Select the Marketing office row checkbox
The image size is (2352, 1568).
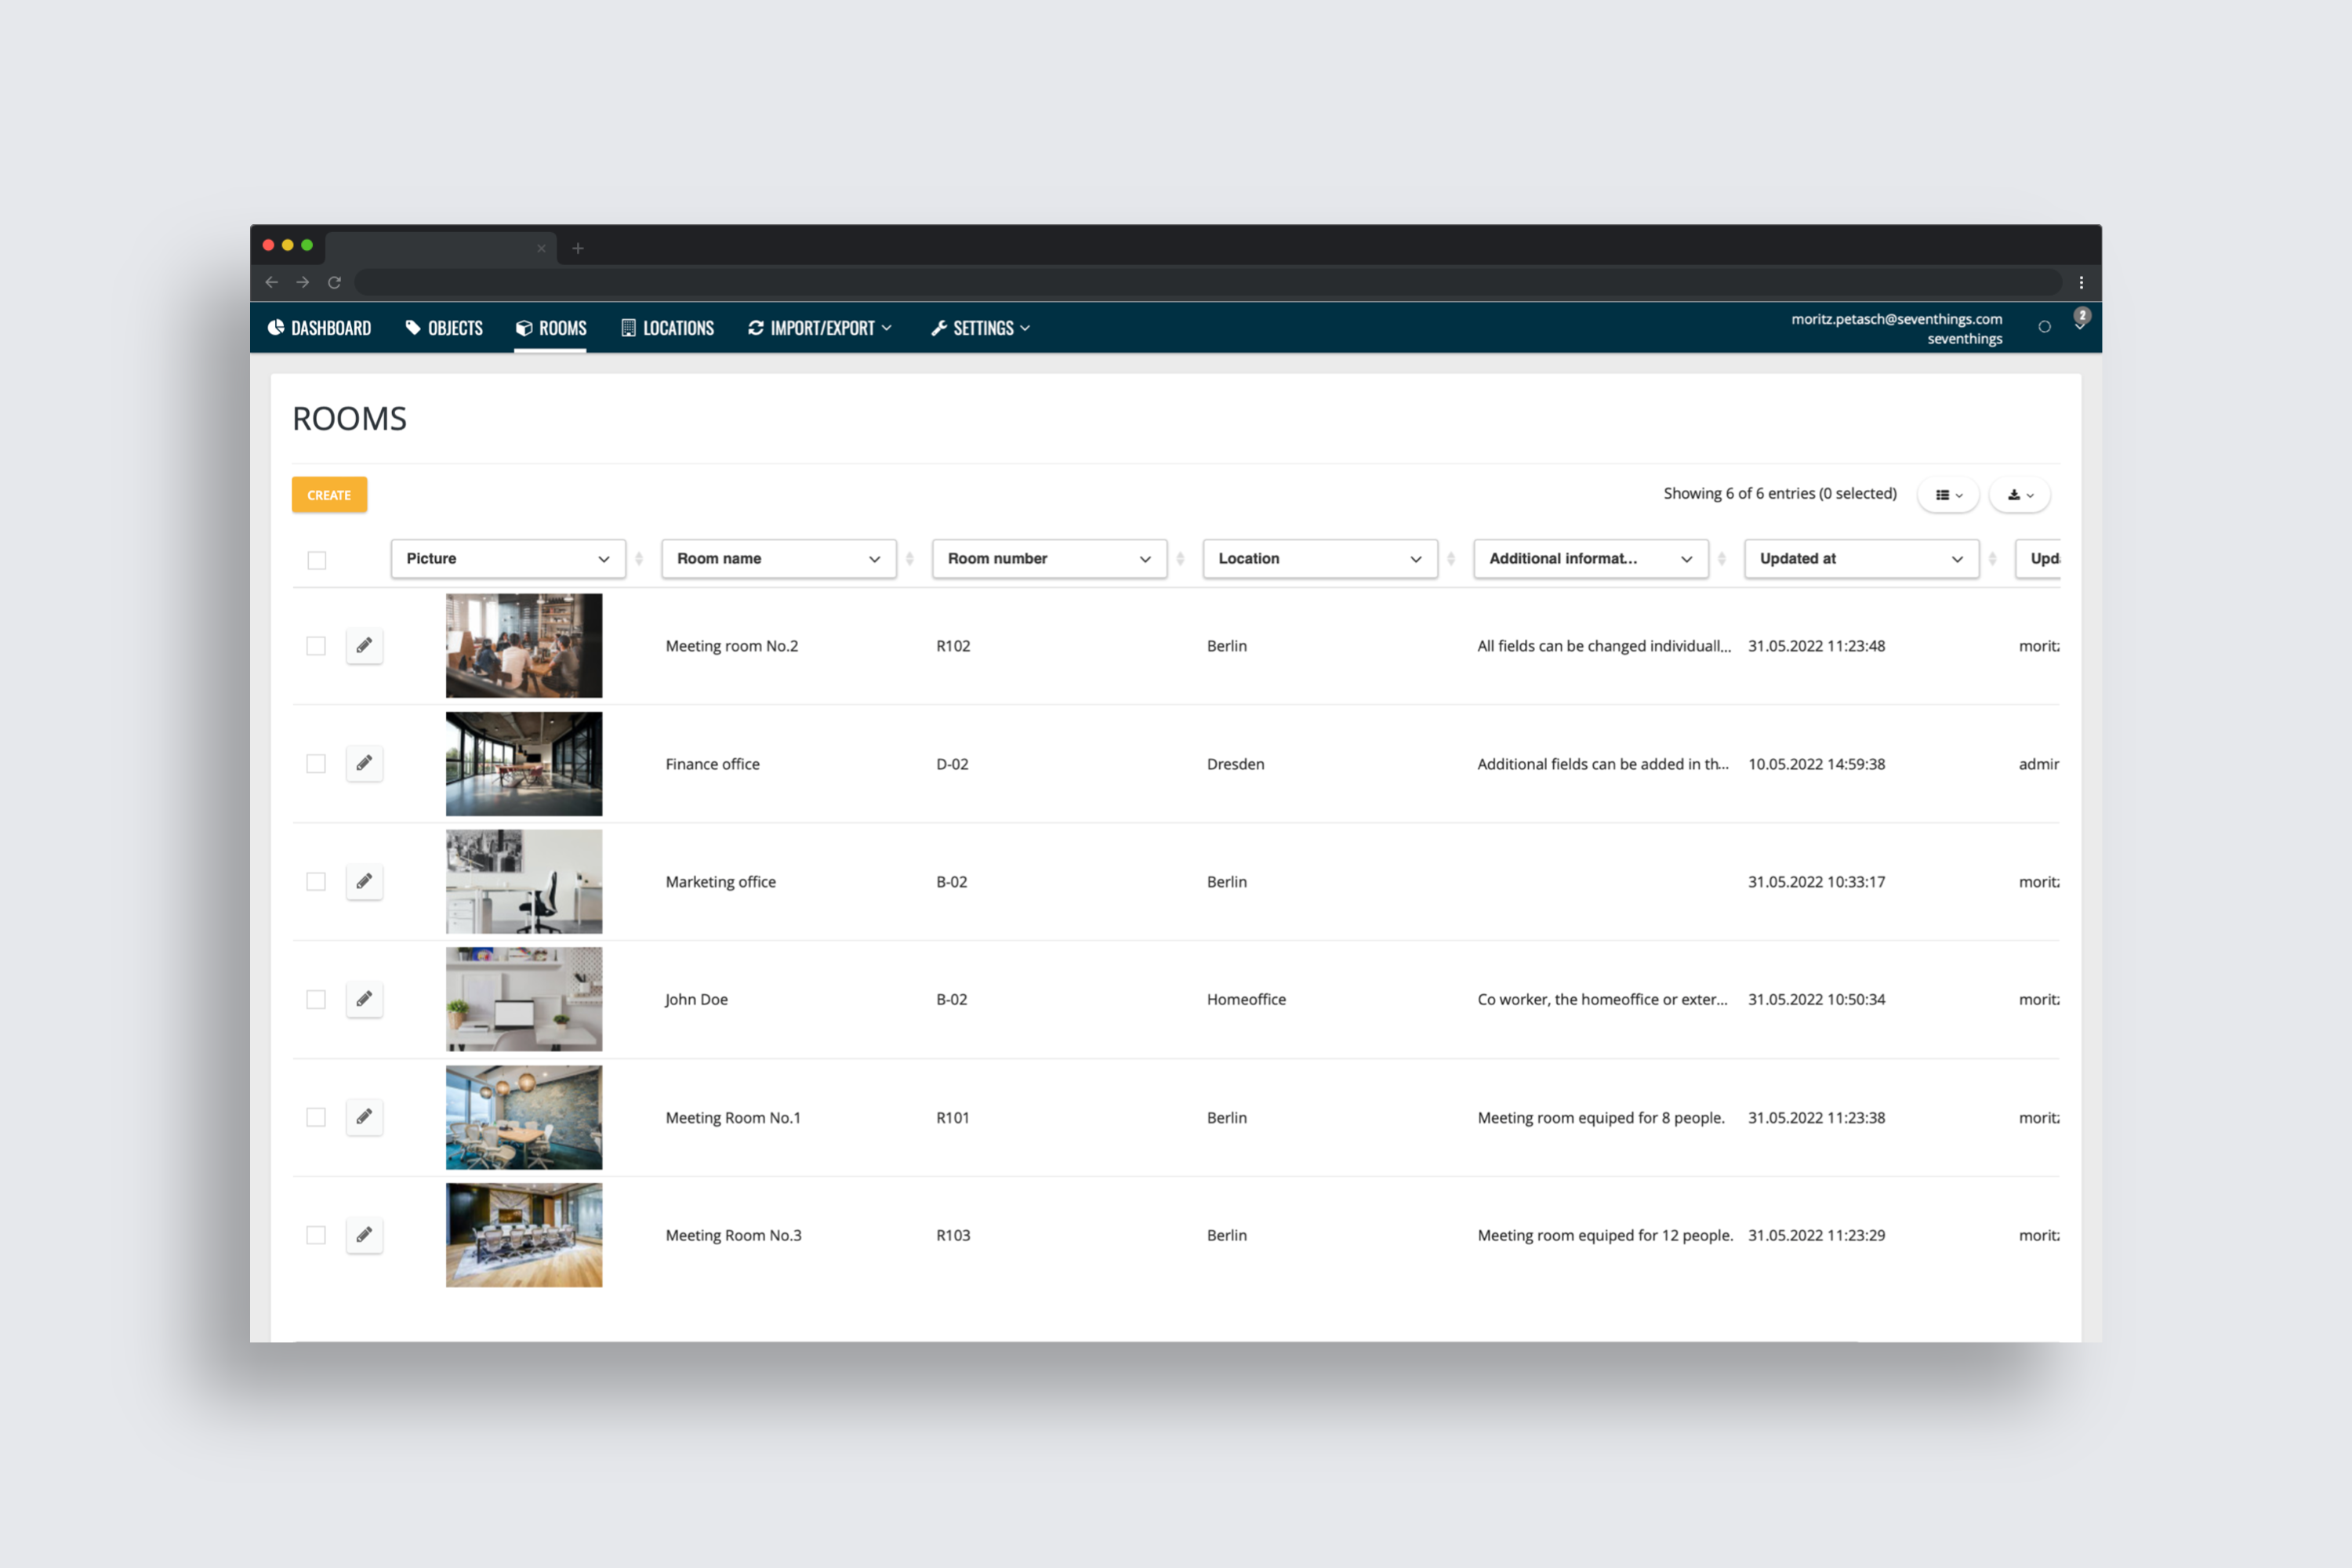click(x=316, y=882)
